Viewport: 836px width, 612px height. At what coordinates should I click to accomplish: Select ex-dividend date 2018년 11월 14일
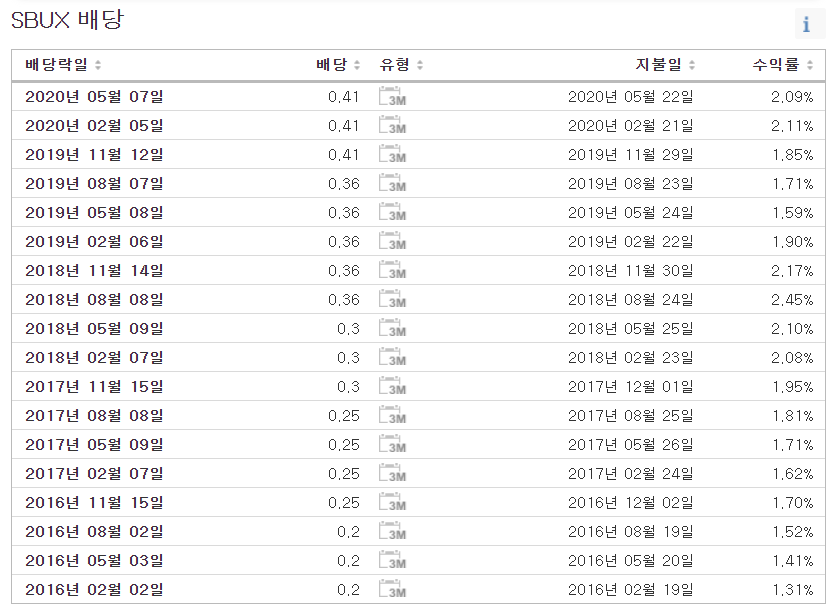pyautogui.click(x=94, y=270)
